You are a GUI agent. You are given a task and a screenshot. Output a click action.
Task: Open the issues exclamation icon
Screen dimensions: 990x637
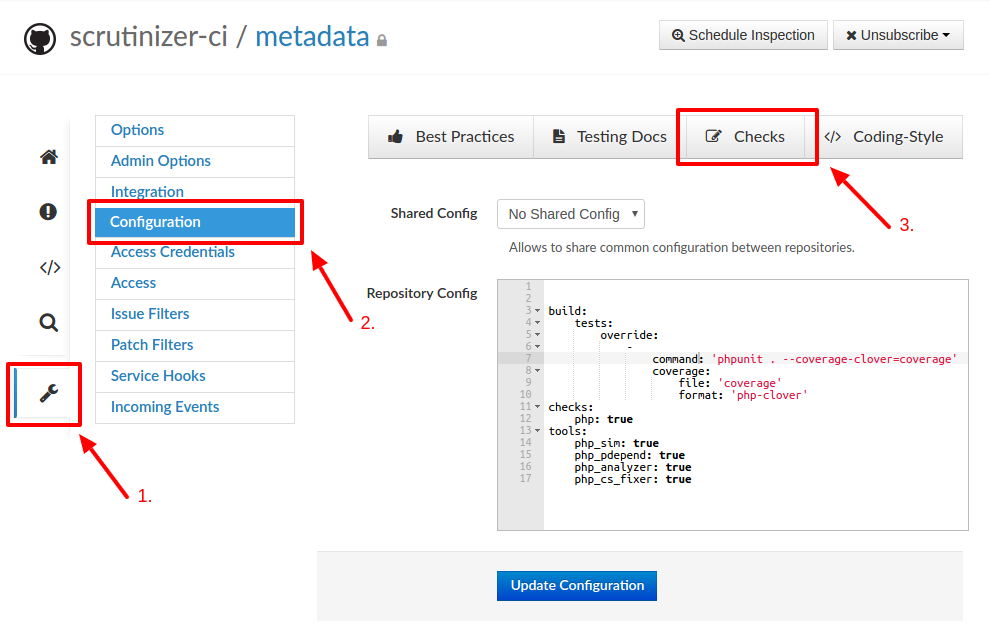pyautogui.click(x=48, y=211)
